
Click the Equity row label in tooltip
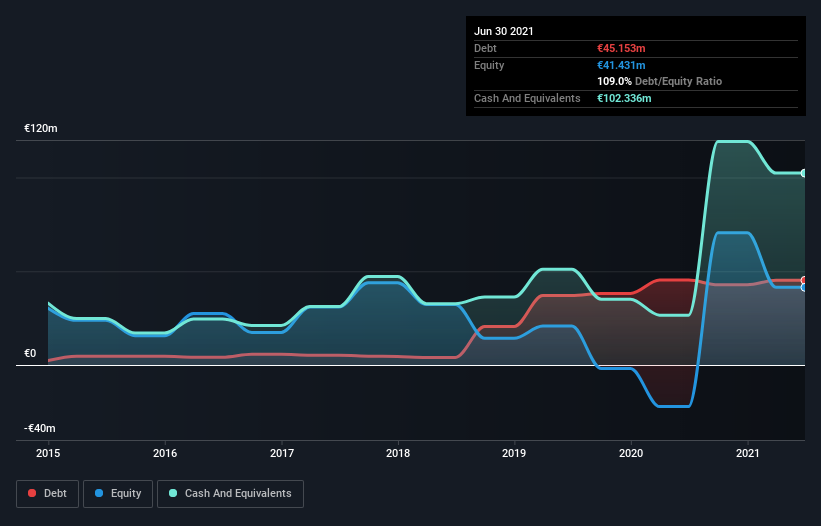click(x=489, y=65)
